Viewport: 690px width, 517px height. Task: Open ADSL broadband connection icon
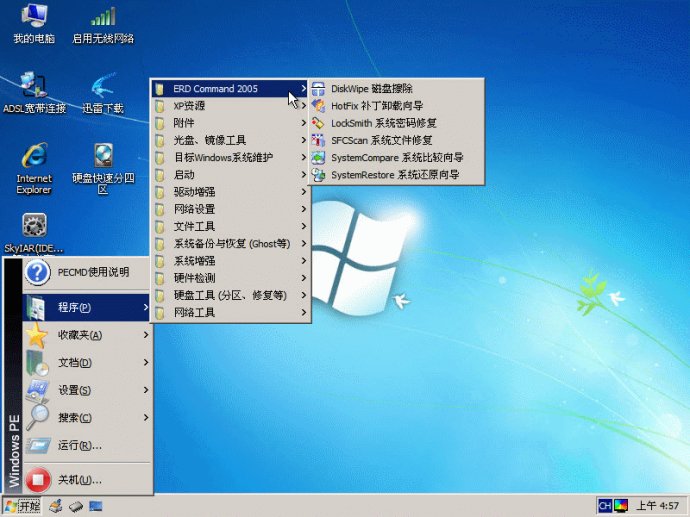pyautogui.click(x=34, y=93)
